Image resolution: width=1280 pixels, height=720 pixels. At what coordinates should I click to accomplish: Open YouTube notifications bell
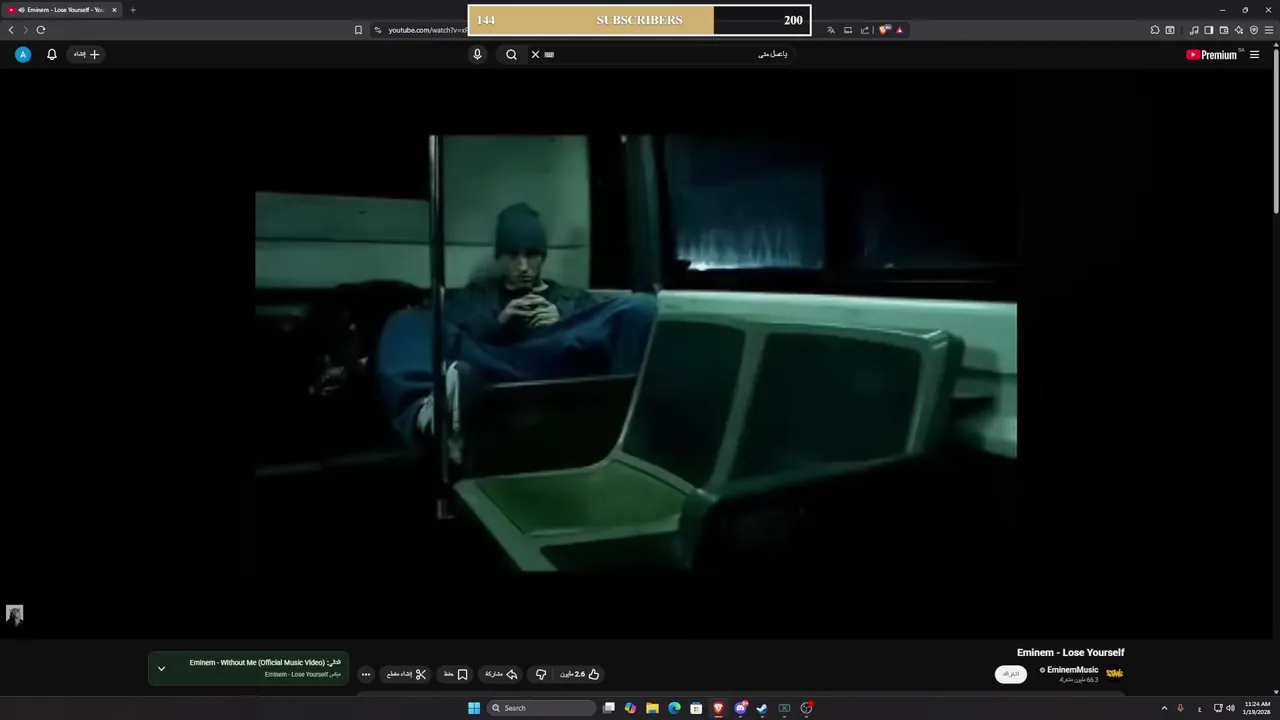point(52,54)
